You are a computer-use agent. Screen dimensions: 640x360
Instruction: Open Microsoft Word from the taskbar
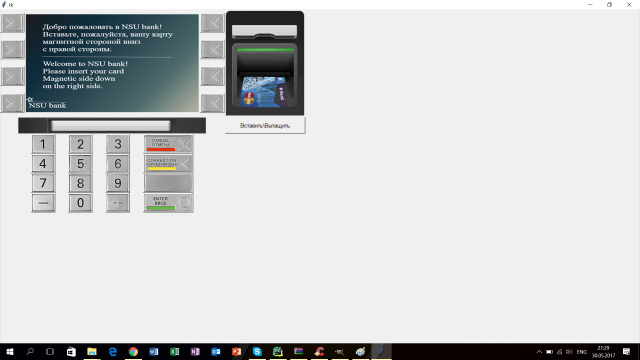click(x=154, y=351)
